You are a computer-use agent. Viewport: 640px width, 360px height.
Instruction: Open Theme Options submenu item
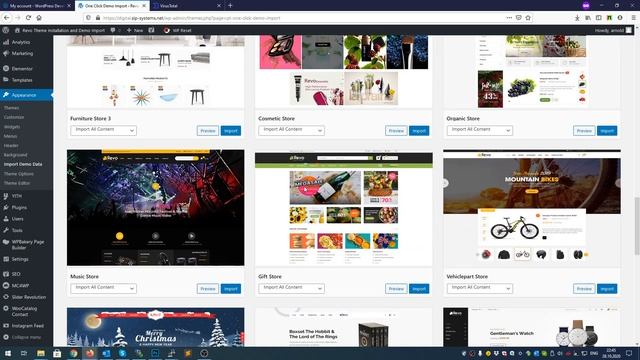pos(19,173)
